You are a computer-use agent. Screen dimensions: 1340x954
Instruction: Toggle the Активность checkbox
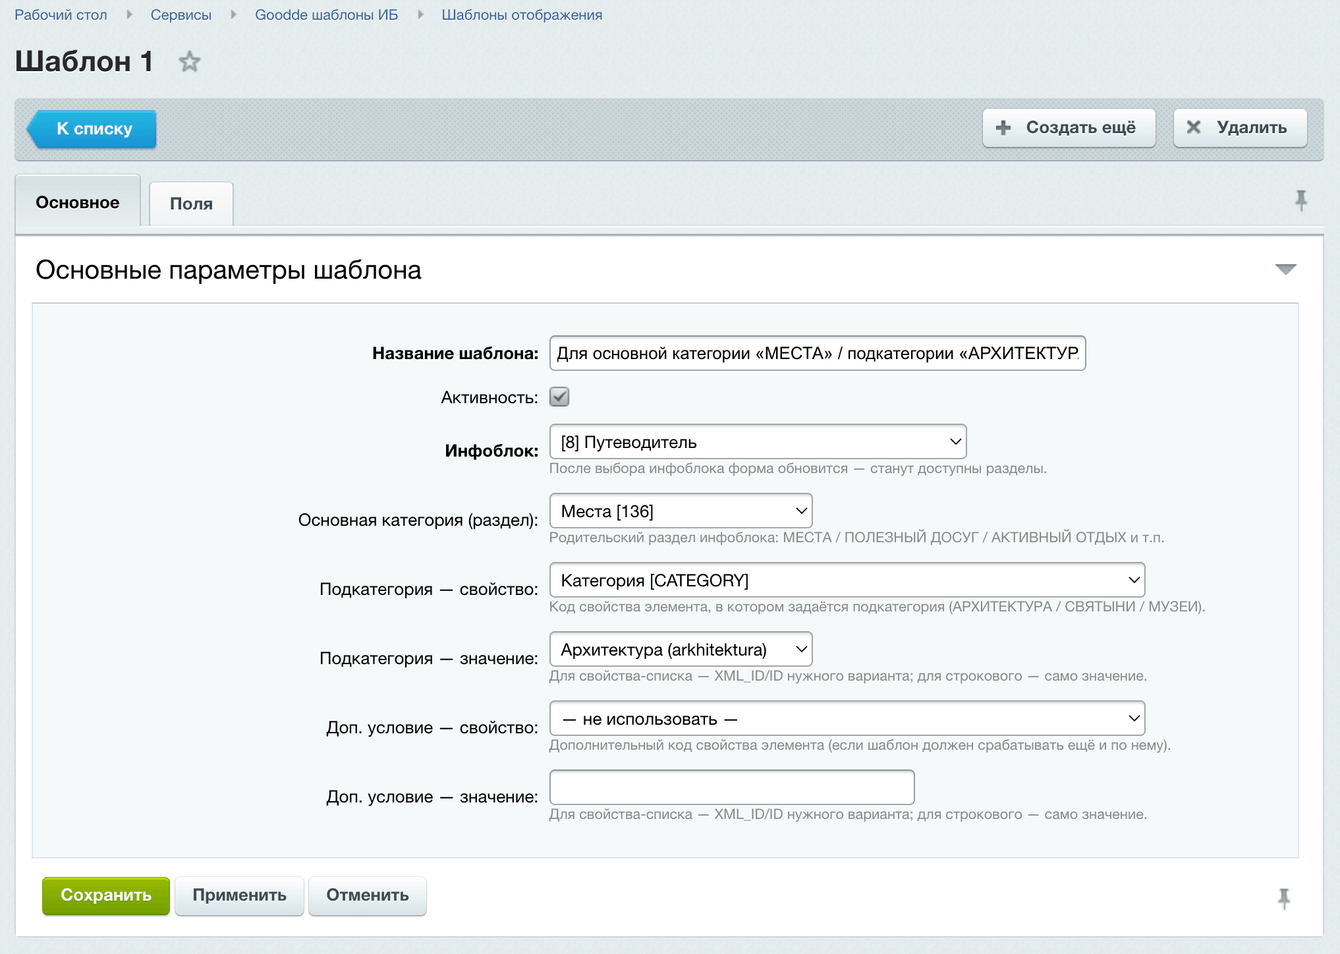pyautogui.click(x=559, y=397)
